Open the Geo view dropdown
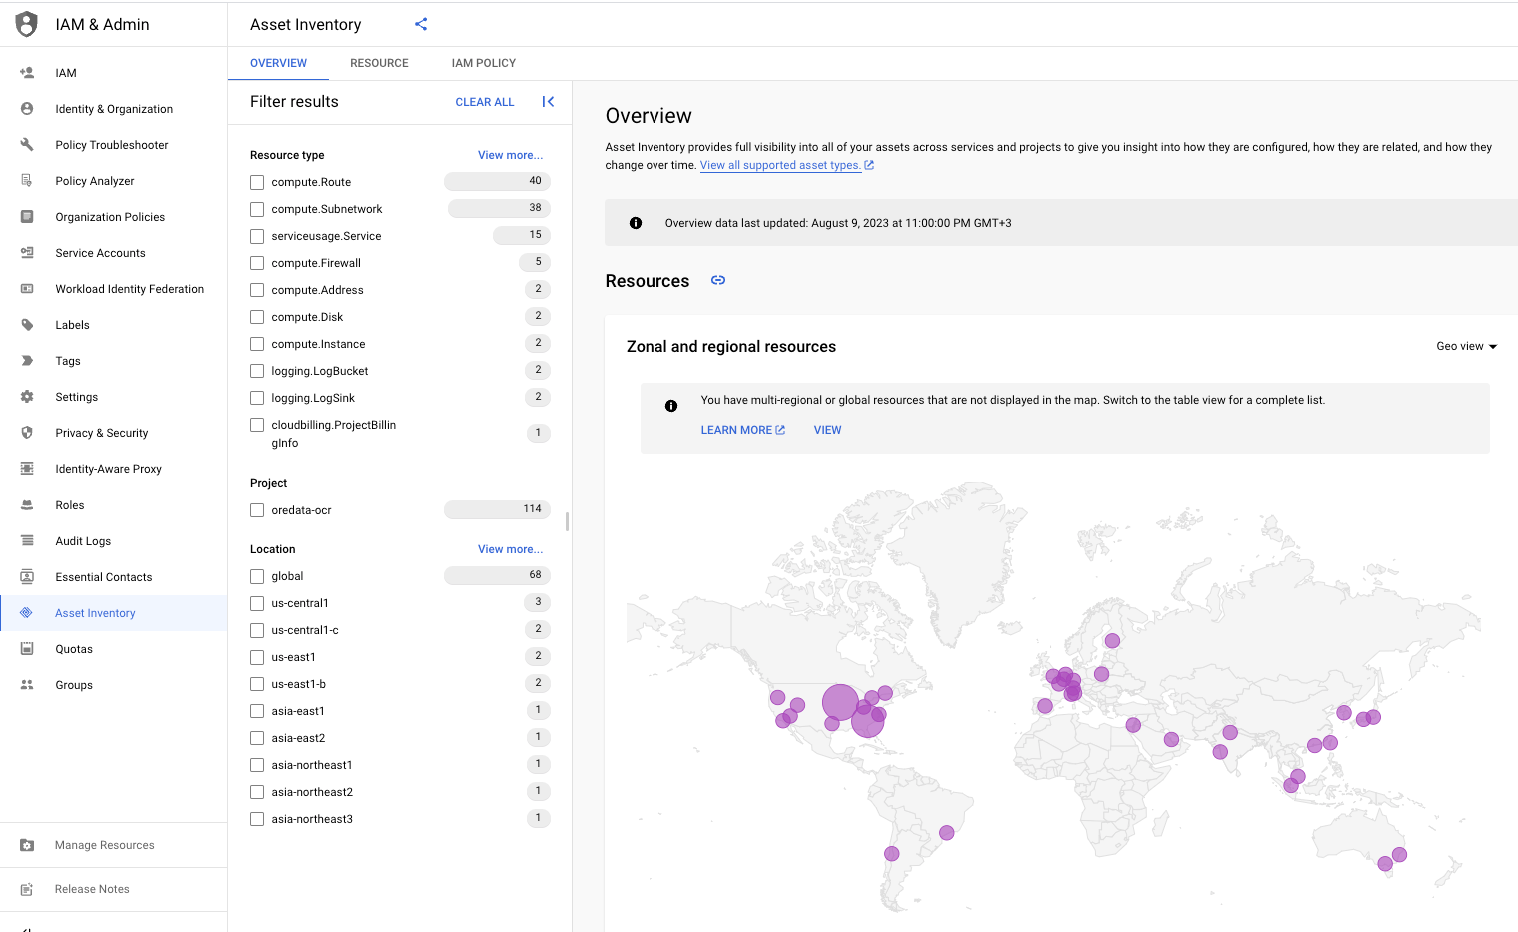The image size is (1518, 932). coord(1466,347)
